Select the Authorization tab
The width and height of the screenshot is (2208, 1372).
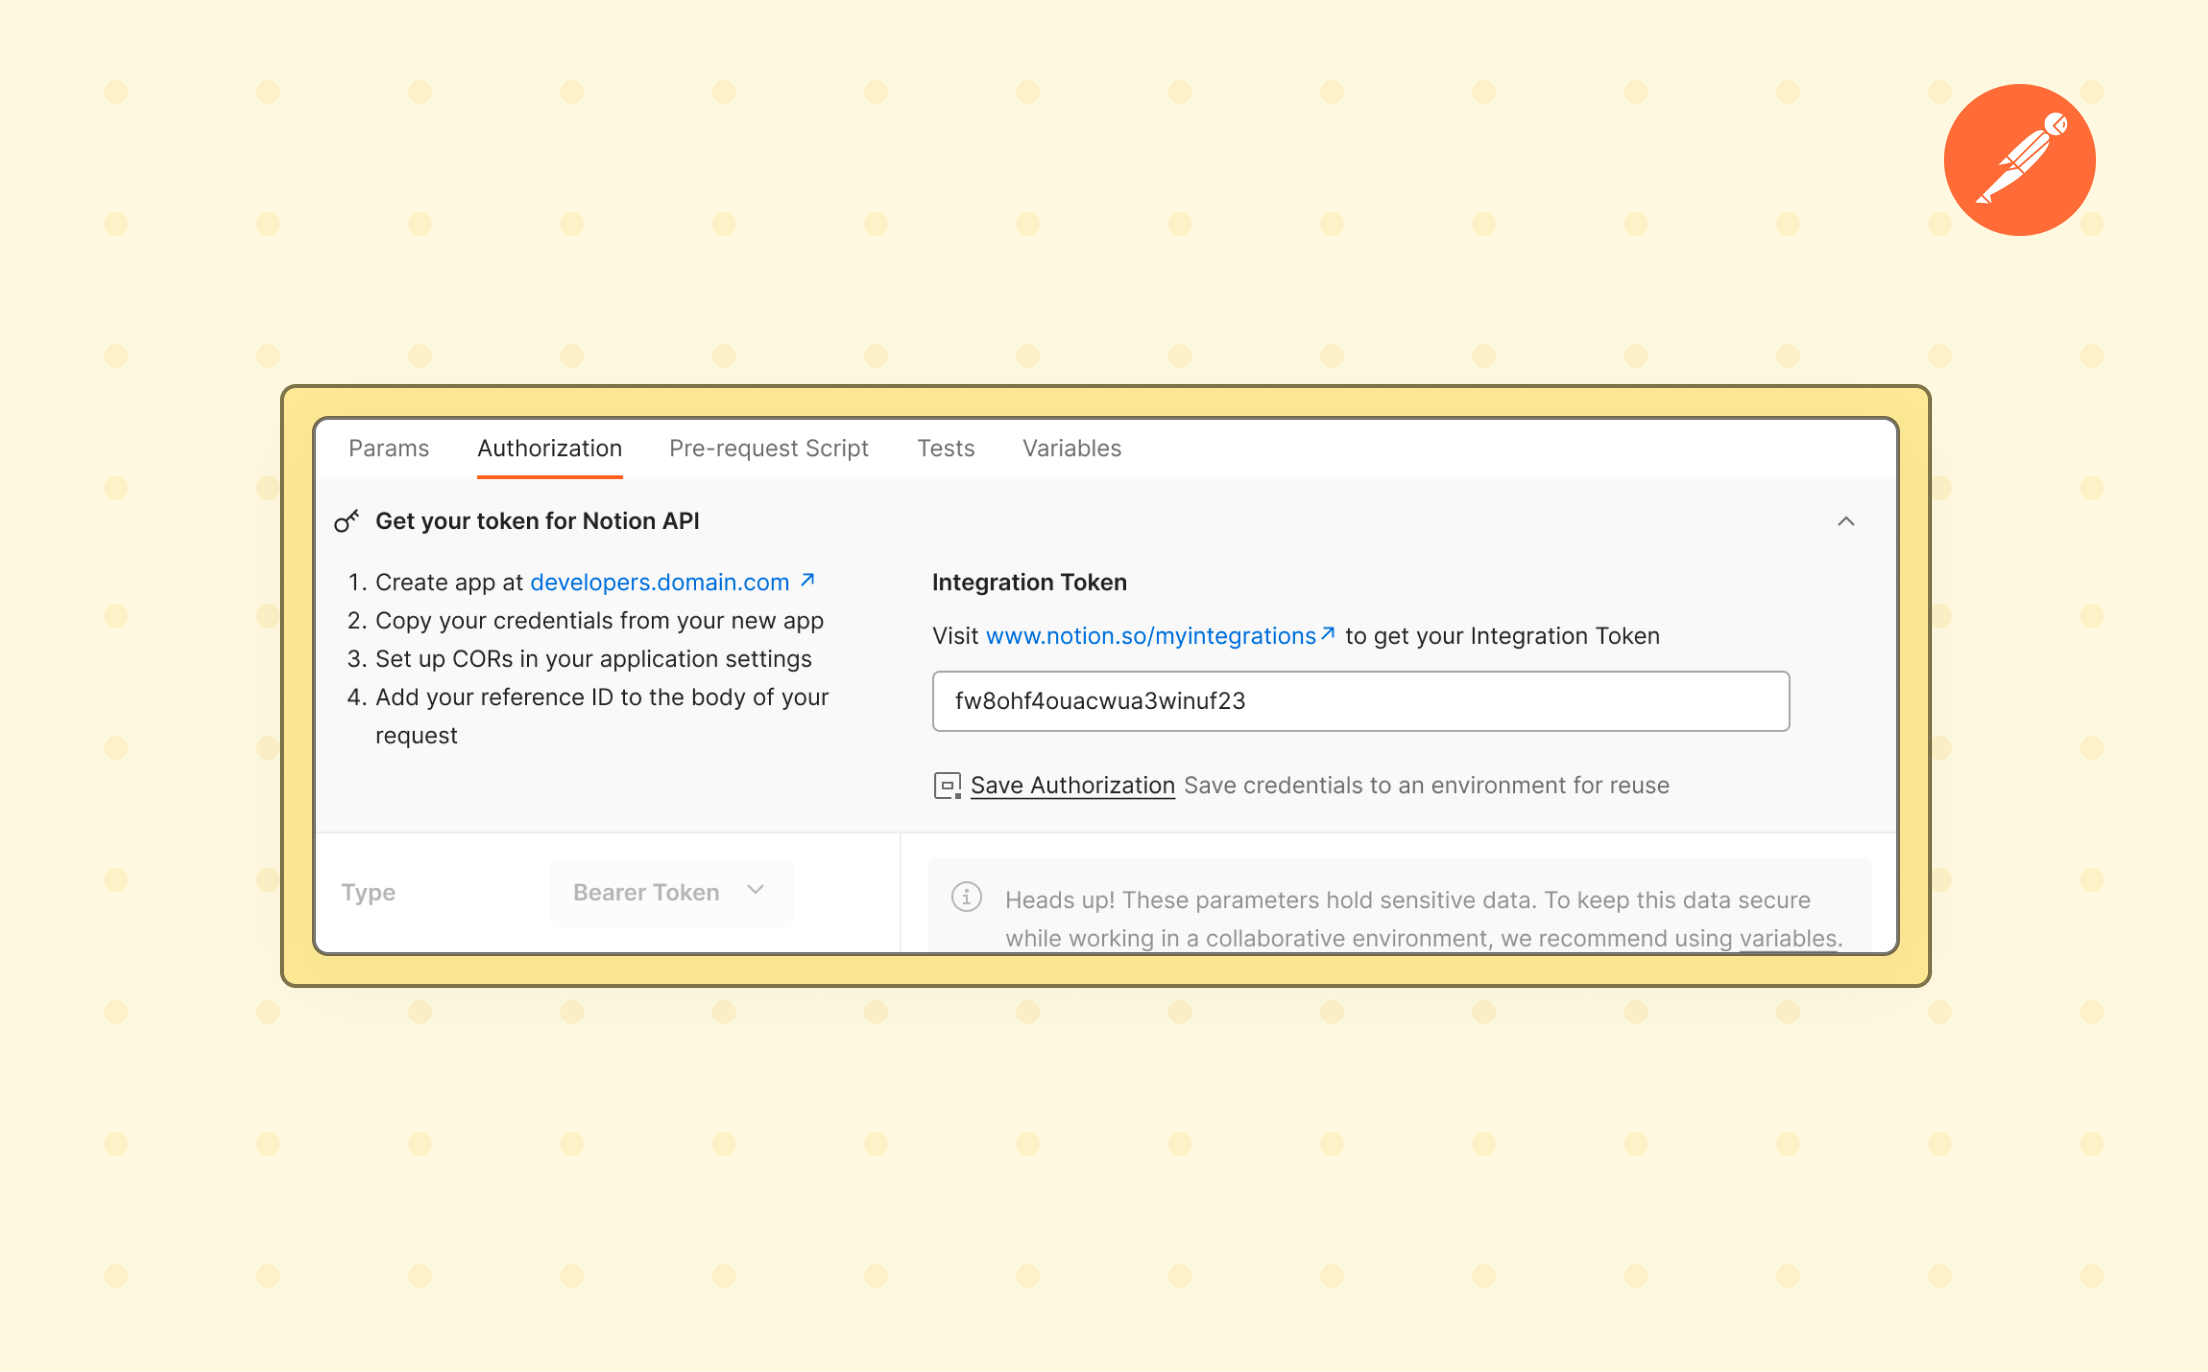click(550, 448)
